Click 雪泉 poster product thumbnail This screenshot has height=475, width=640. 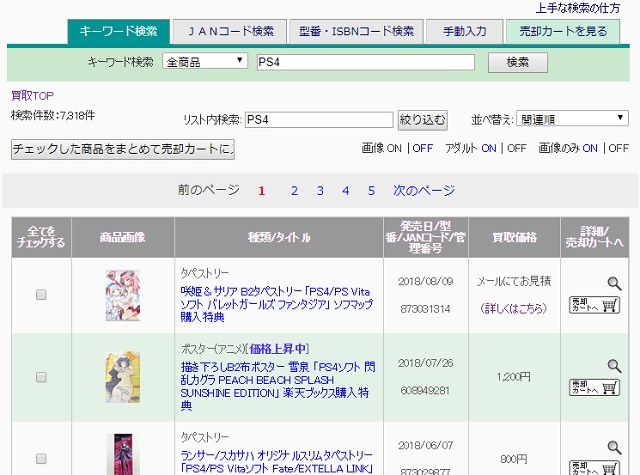[123, 377]
